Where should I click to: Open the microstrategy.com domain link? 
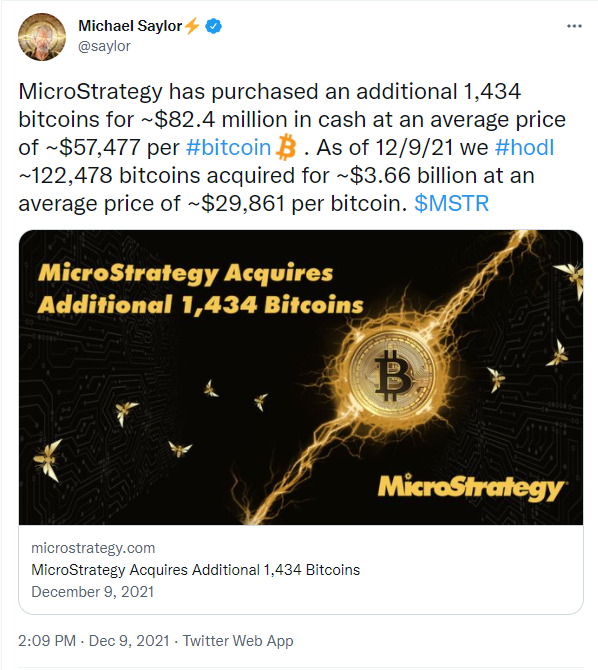(93, 548)
